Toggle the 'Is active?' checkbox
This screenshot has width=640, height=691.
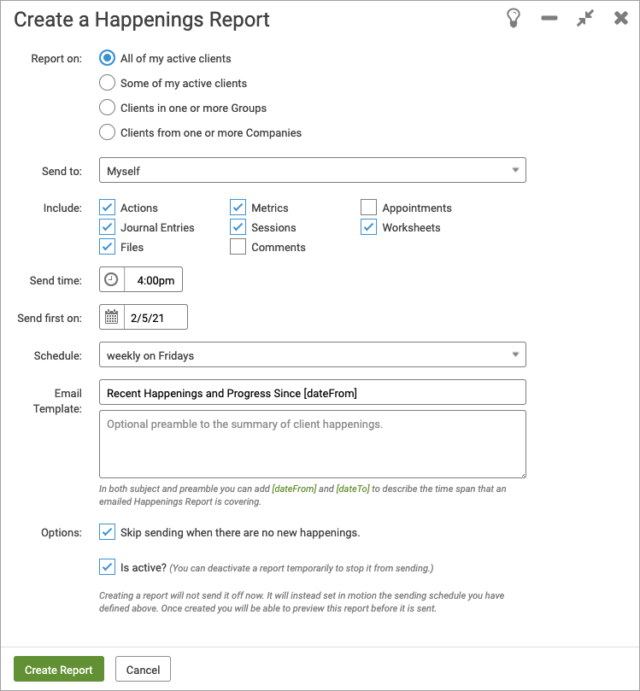tap(108, 567)
